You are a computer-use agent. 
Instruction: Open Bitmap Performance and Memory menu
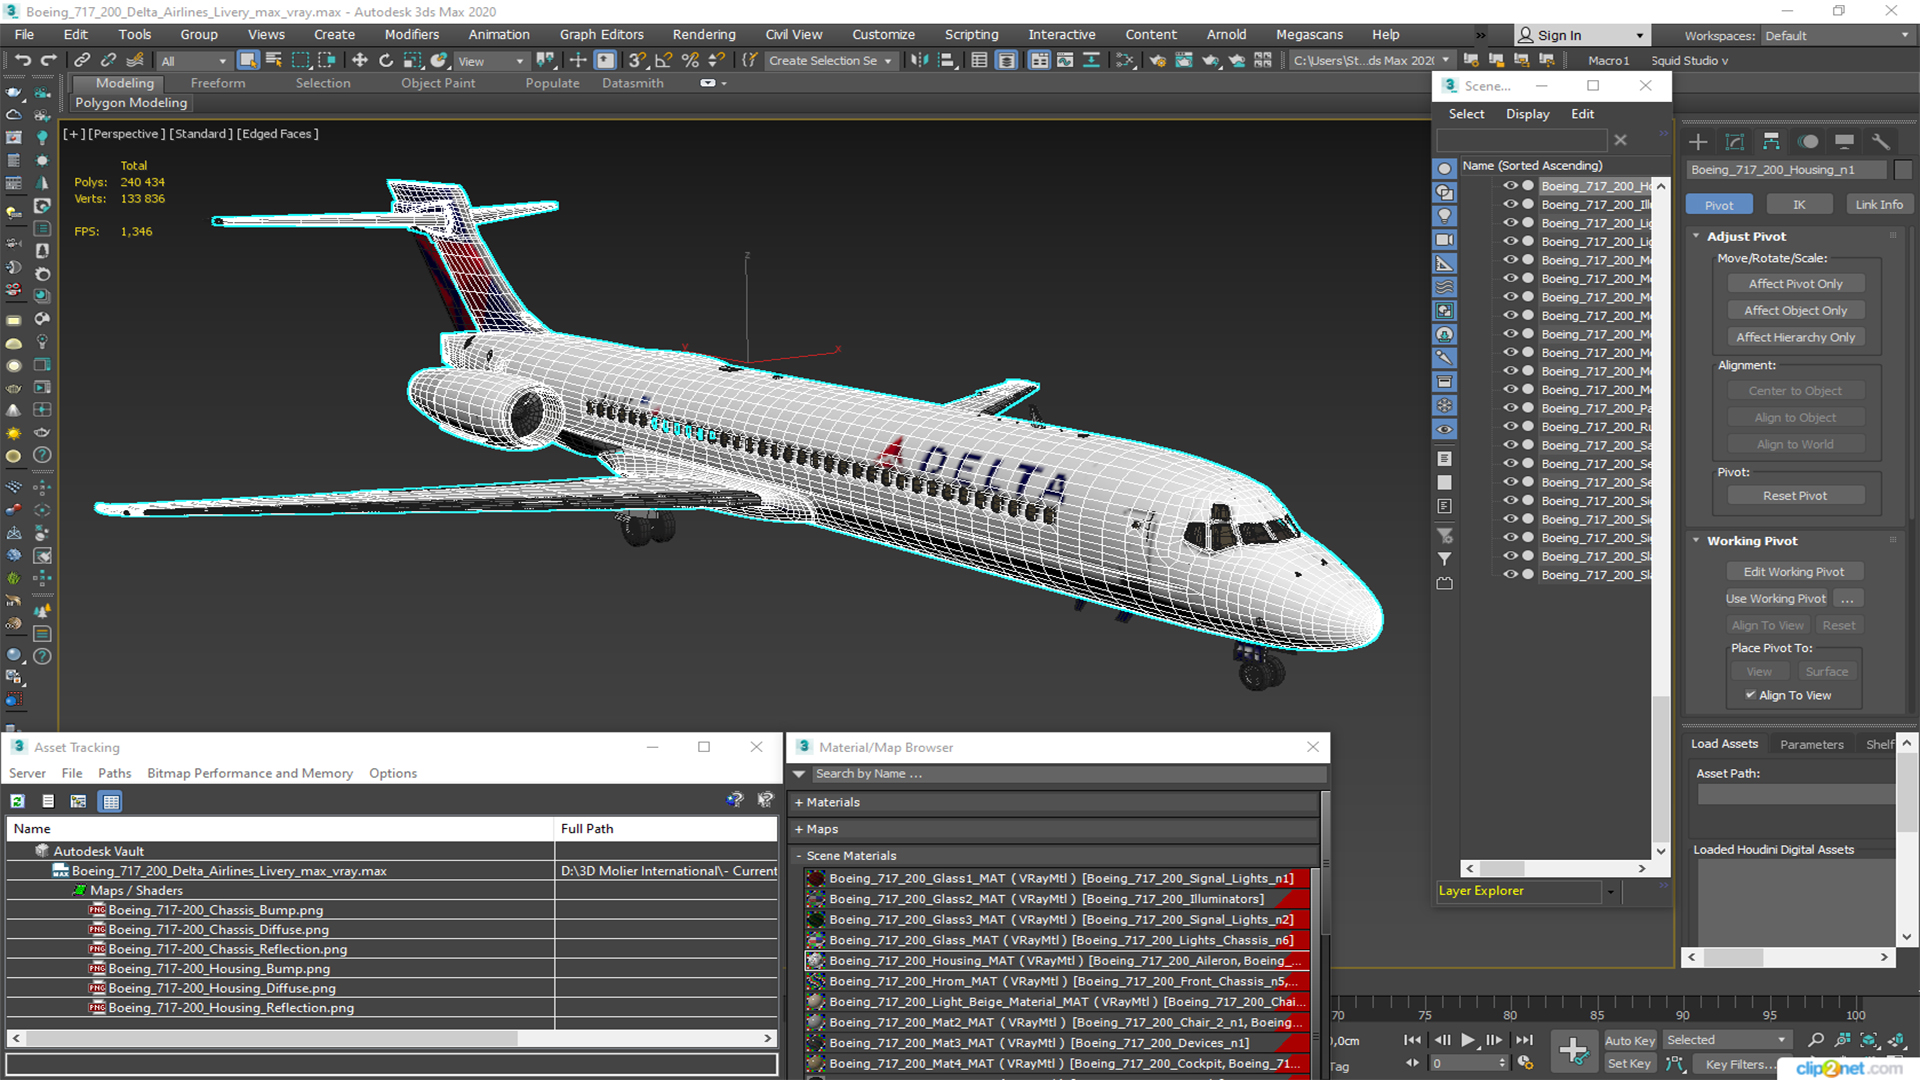[x=249, y=773]
